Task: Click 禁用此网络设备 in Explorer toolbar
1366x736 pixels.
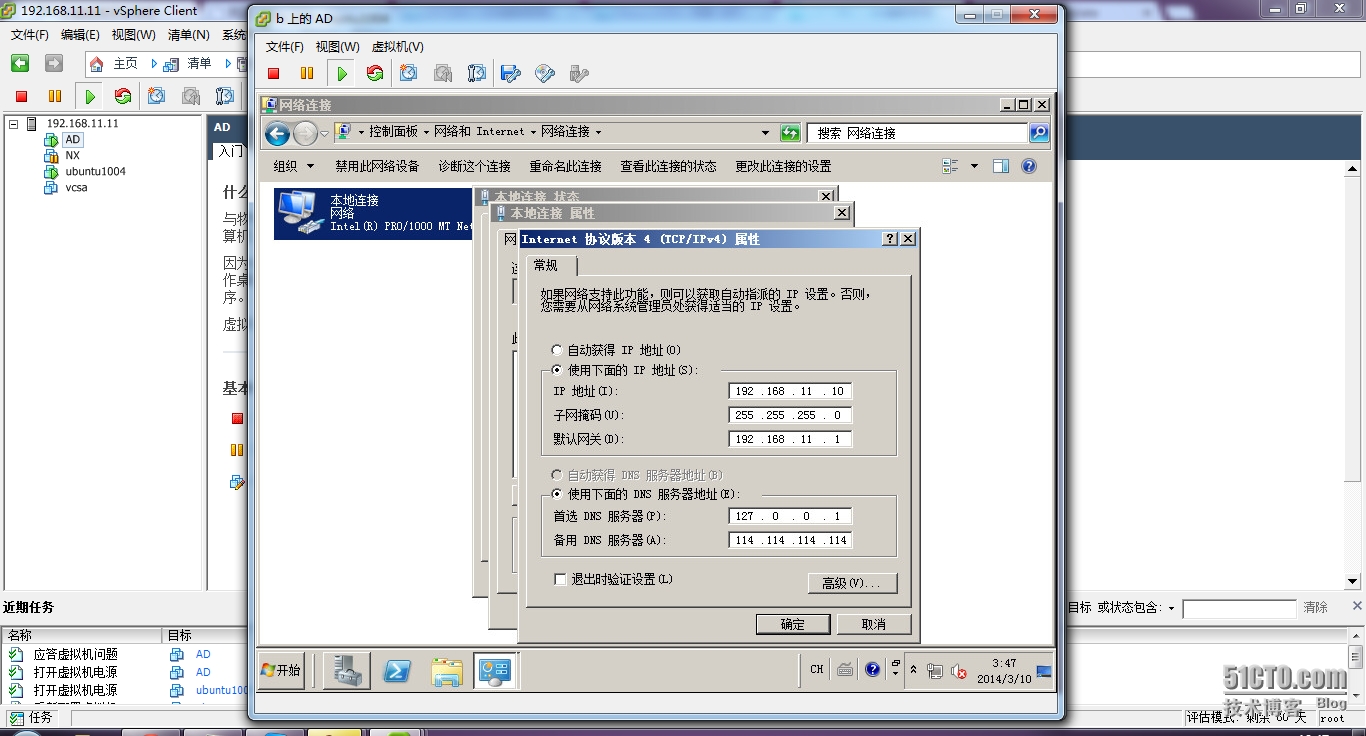Action: pos(377,166)
